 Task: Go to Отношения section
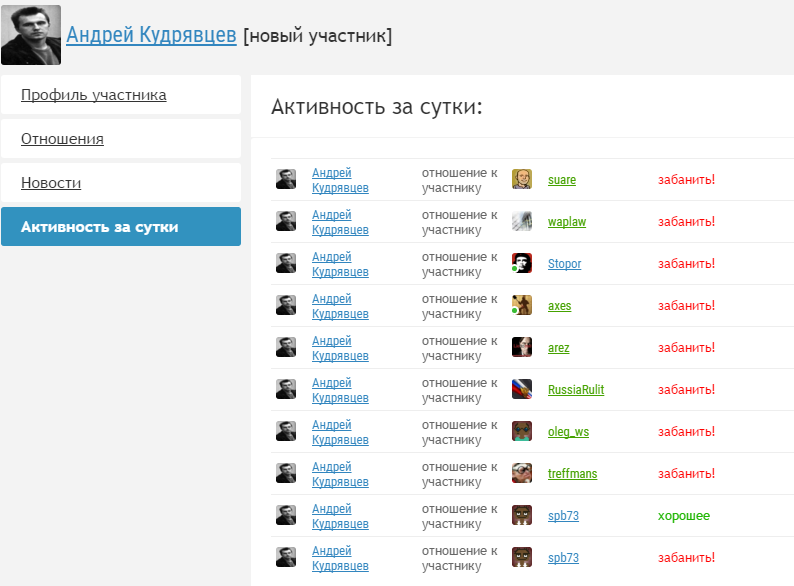click(x=62, y=139)
